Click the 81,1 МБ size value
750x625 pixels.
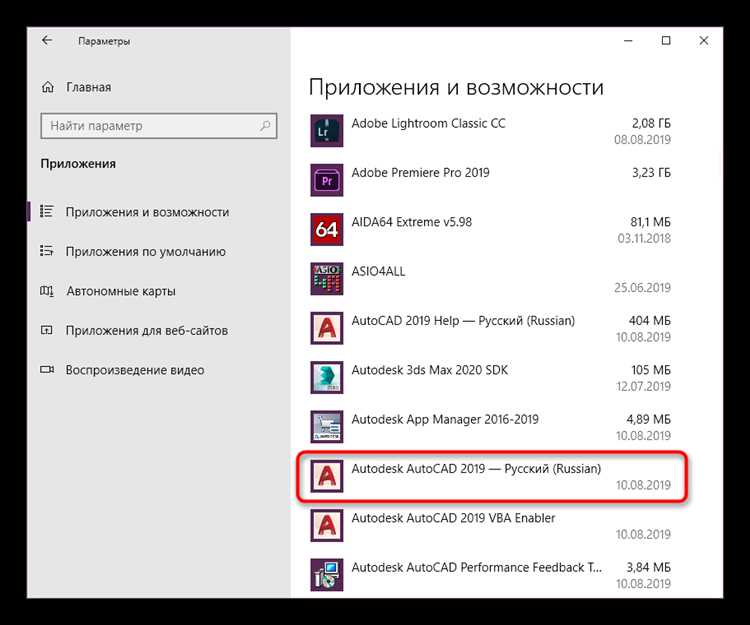[x=651, y=222]
